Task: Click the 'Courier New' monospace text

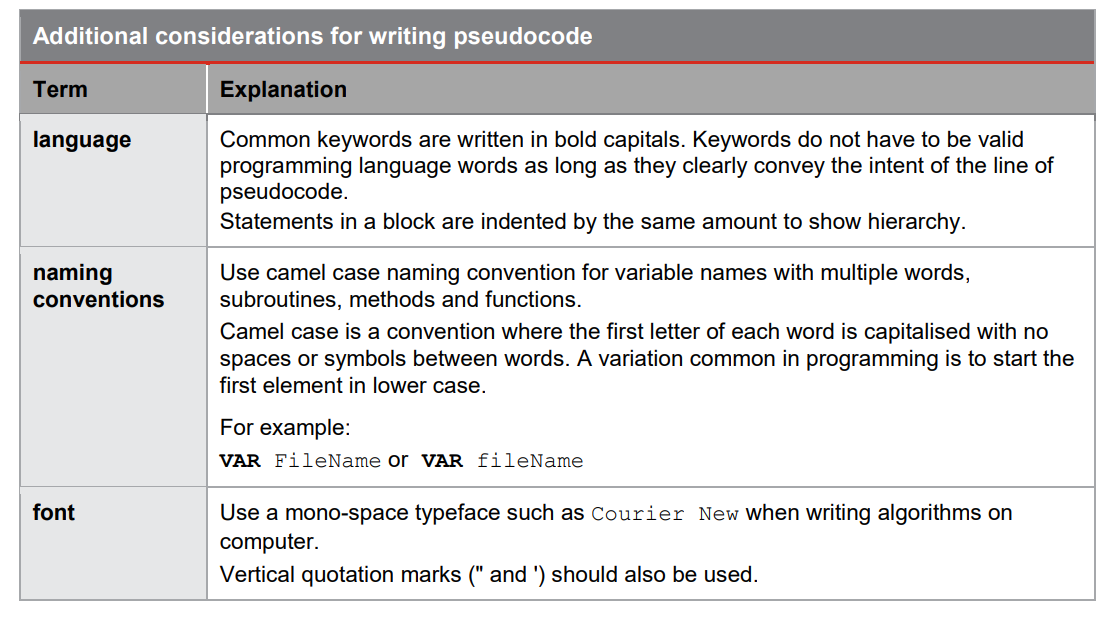Action: (665, 514)
